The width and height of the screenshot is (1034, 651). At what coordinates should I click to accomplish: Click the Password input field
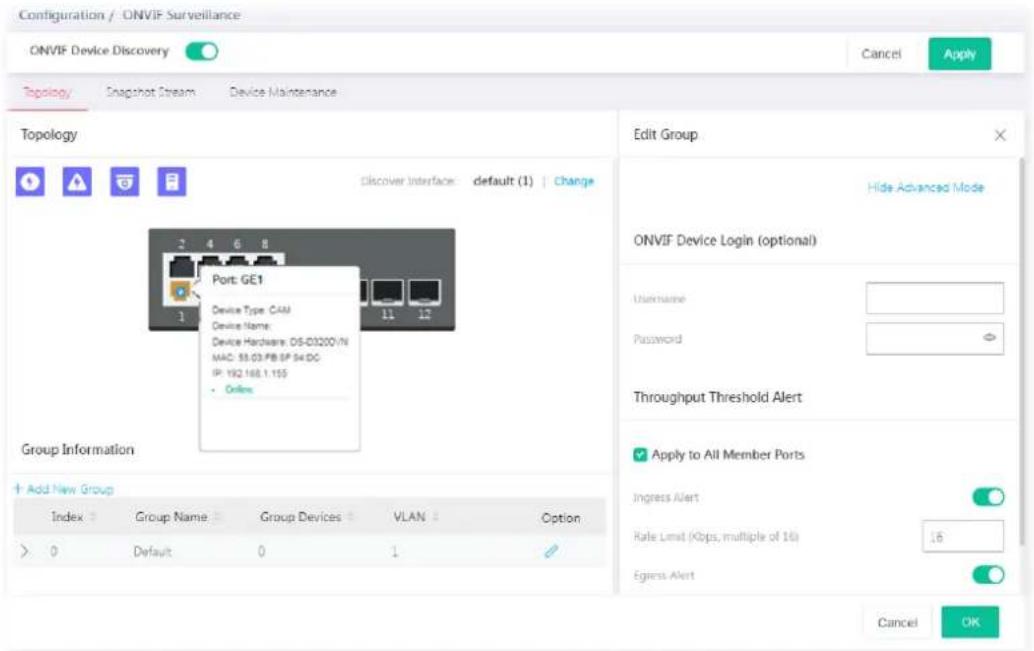click(934, 338)
